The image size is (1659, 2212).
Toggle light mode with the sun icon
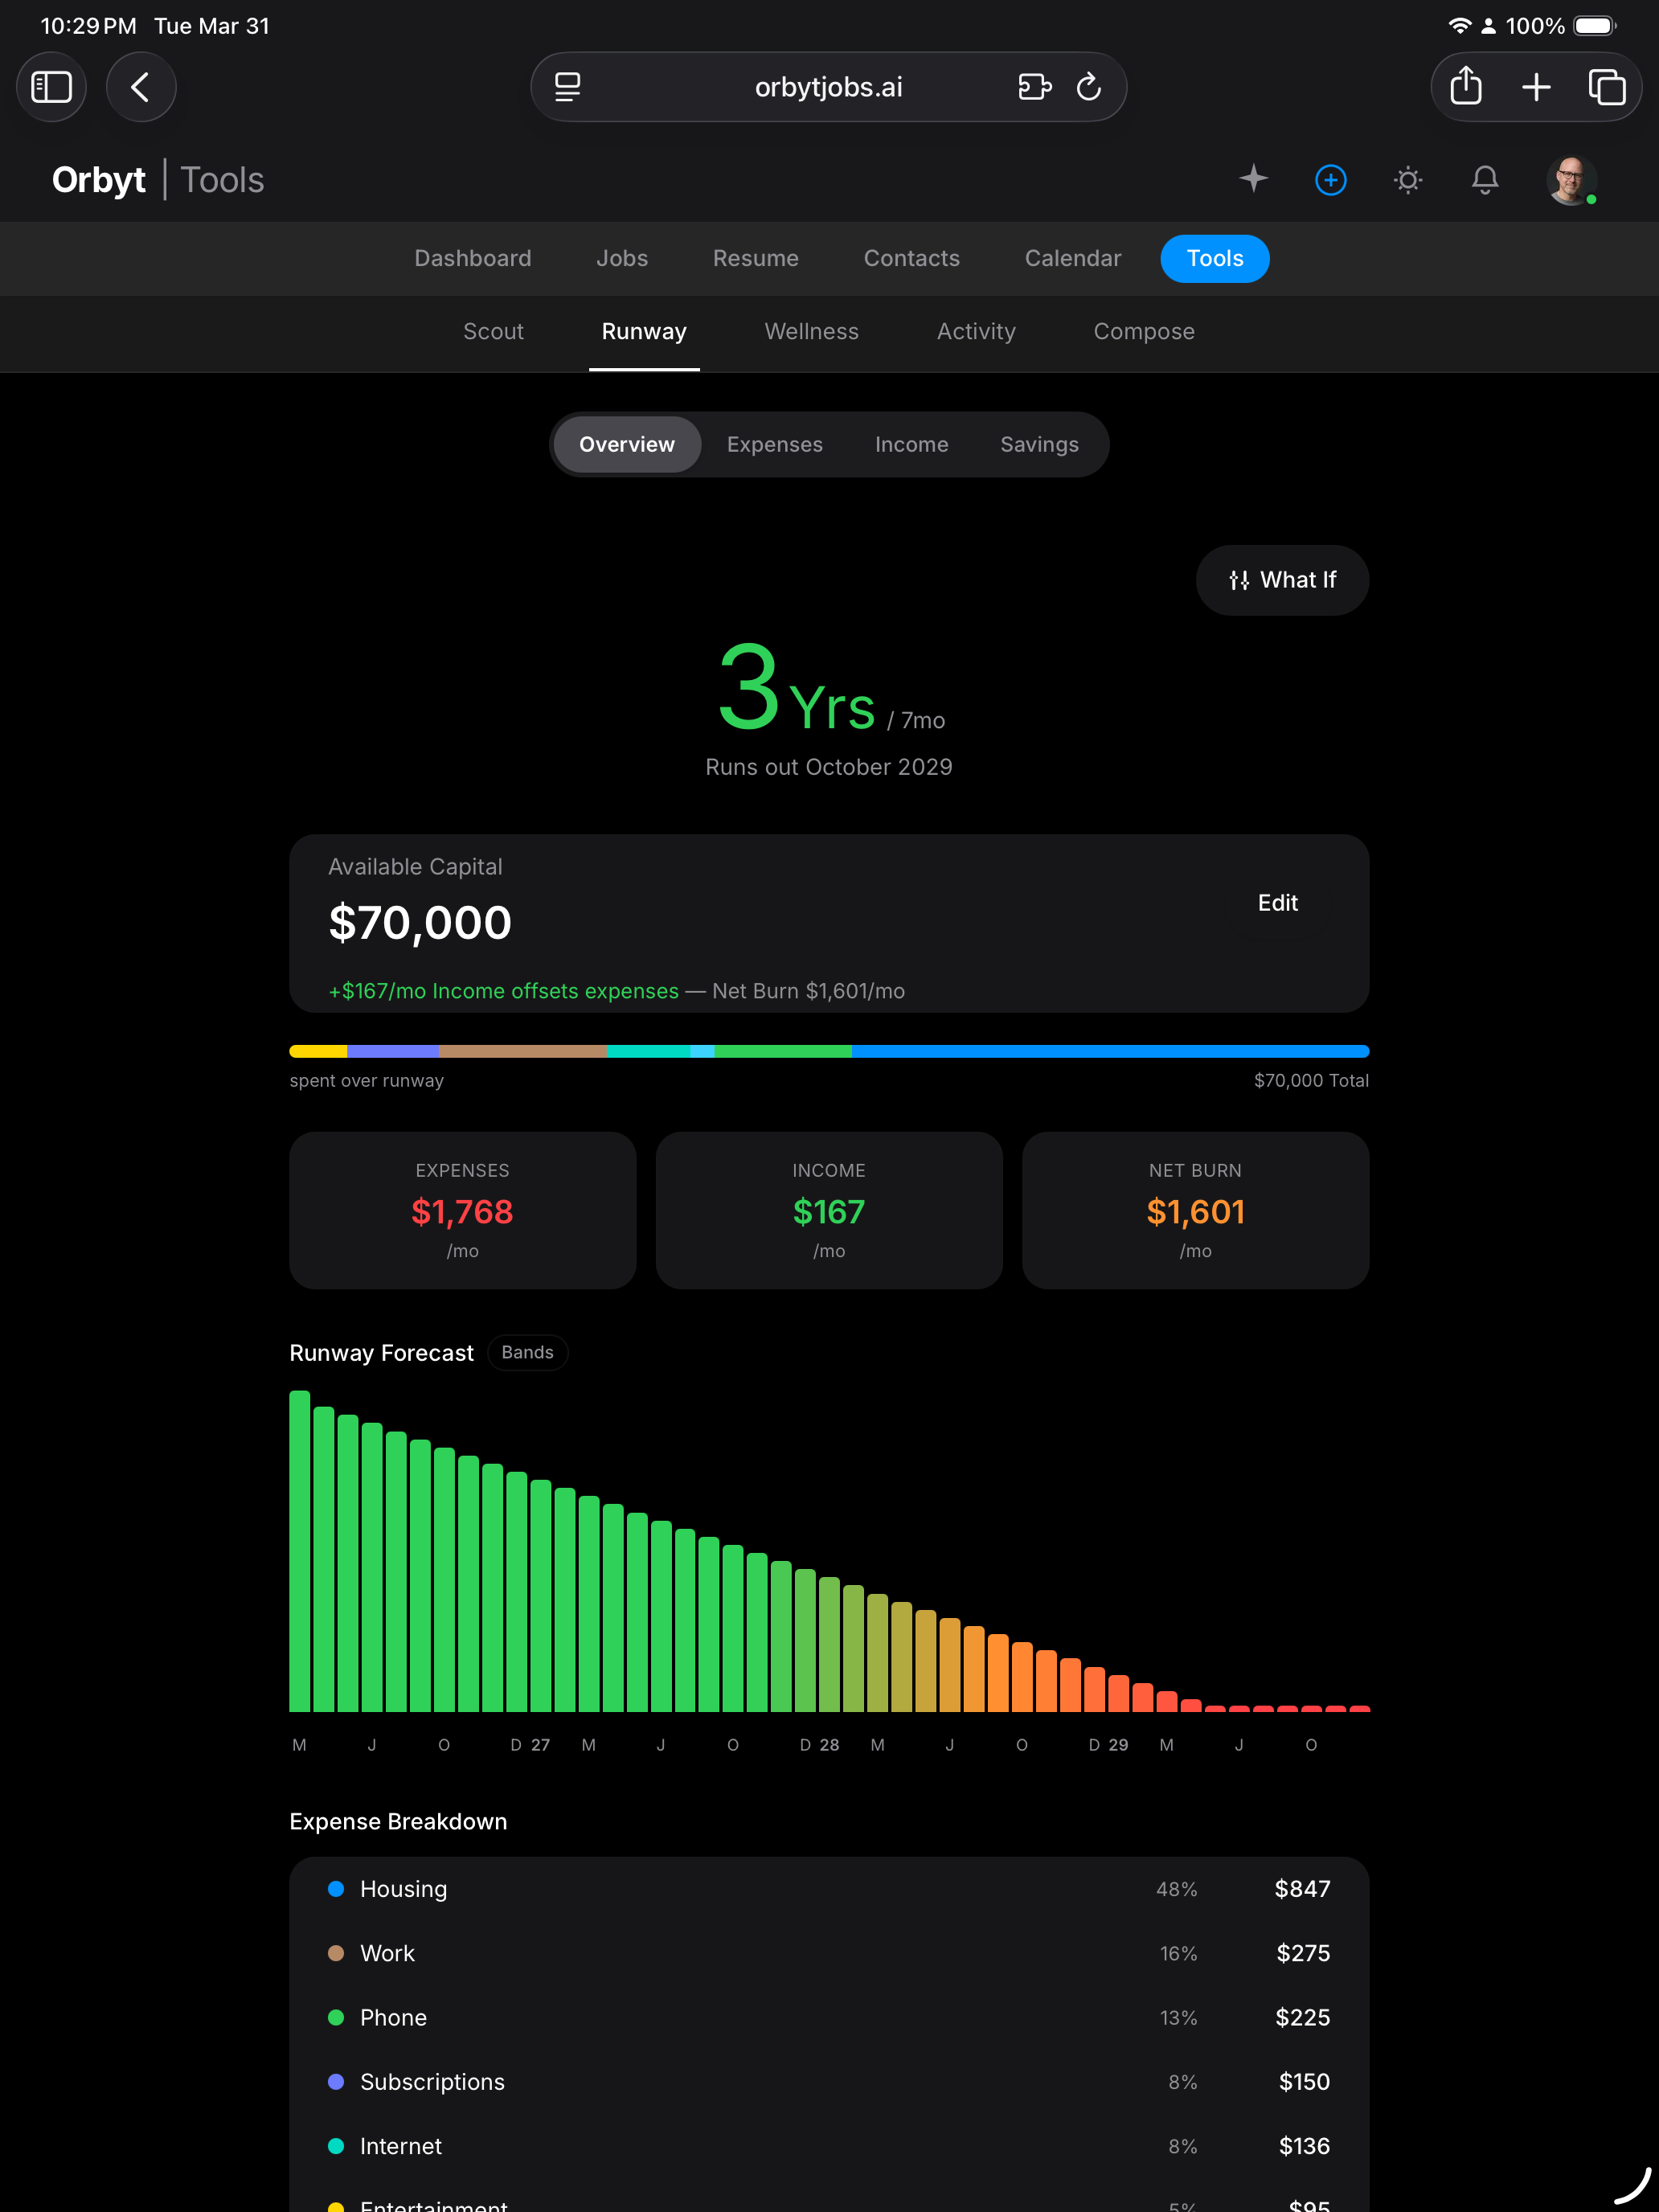(x=1407, y=181)
